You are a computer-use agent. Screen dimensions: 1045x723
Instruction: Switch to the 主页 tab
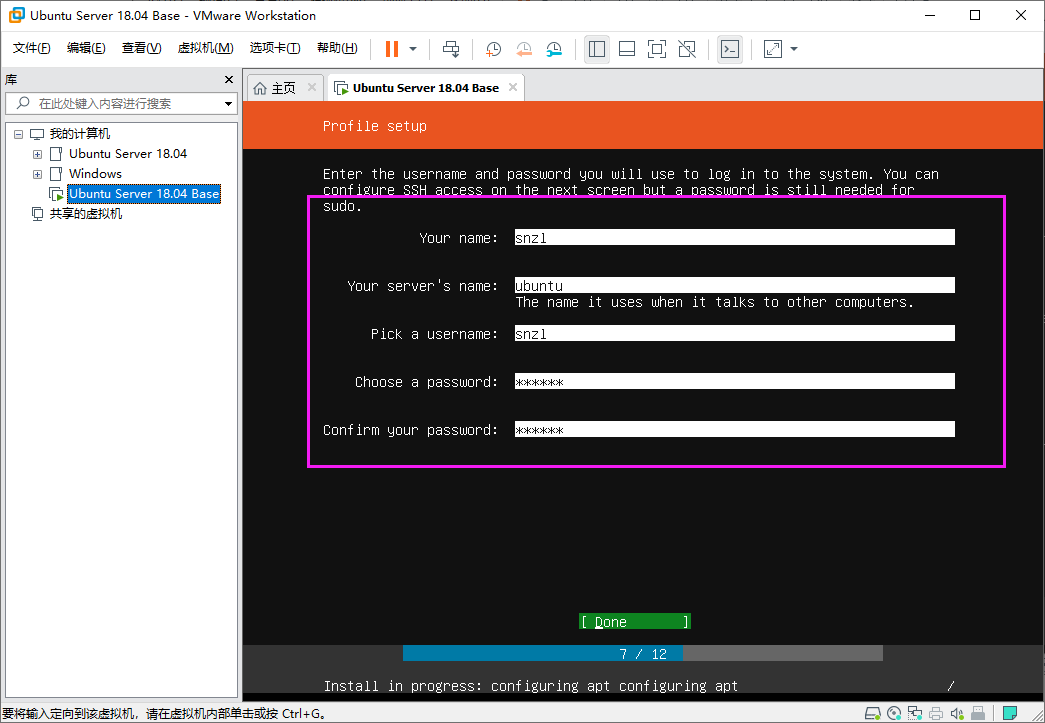(283, 88)
